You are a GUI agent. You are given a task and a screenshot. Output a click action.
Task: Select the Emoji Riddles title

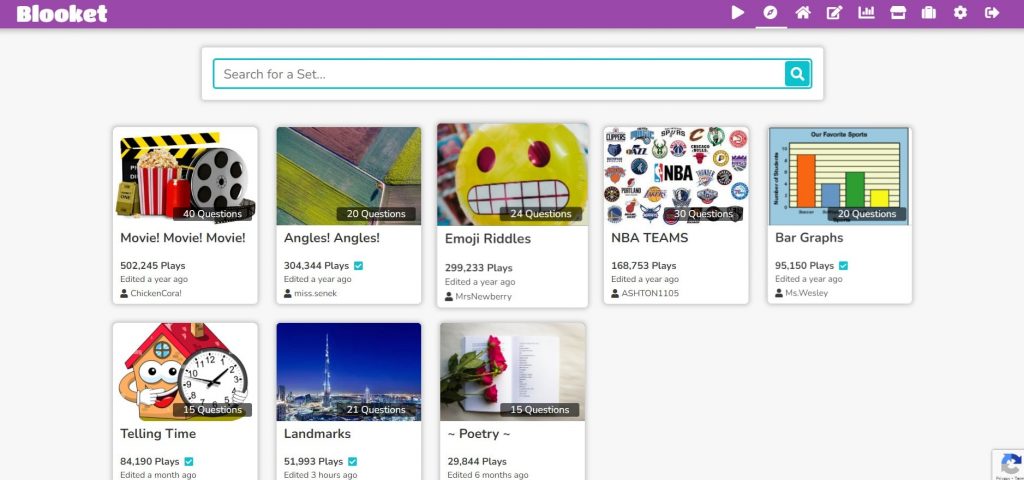488,239
